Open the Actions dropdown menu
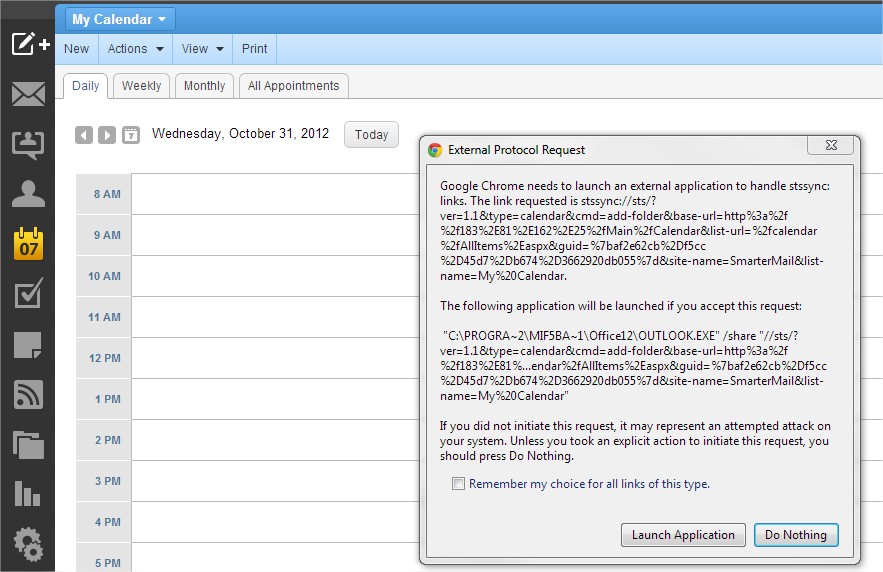Screen dimensions: 883x572 point(136,49)
